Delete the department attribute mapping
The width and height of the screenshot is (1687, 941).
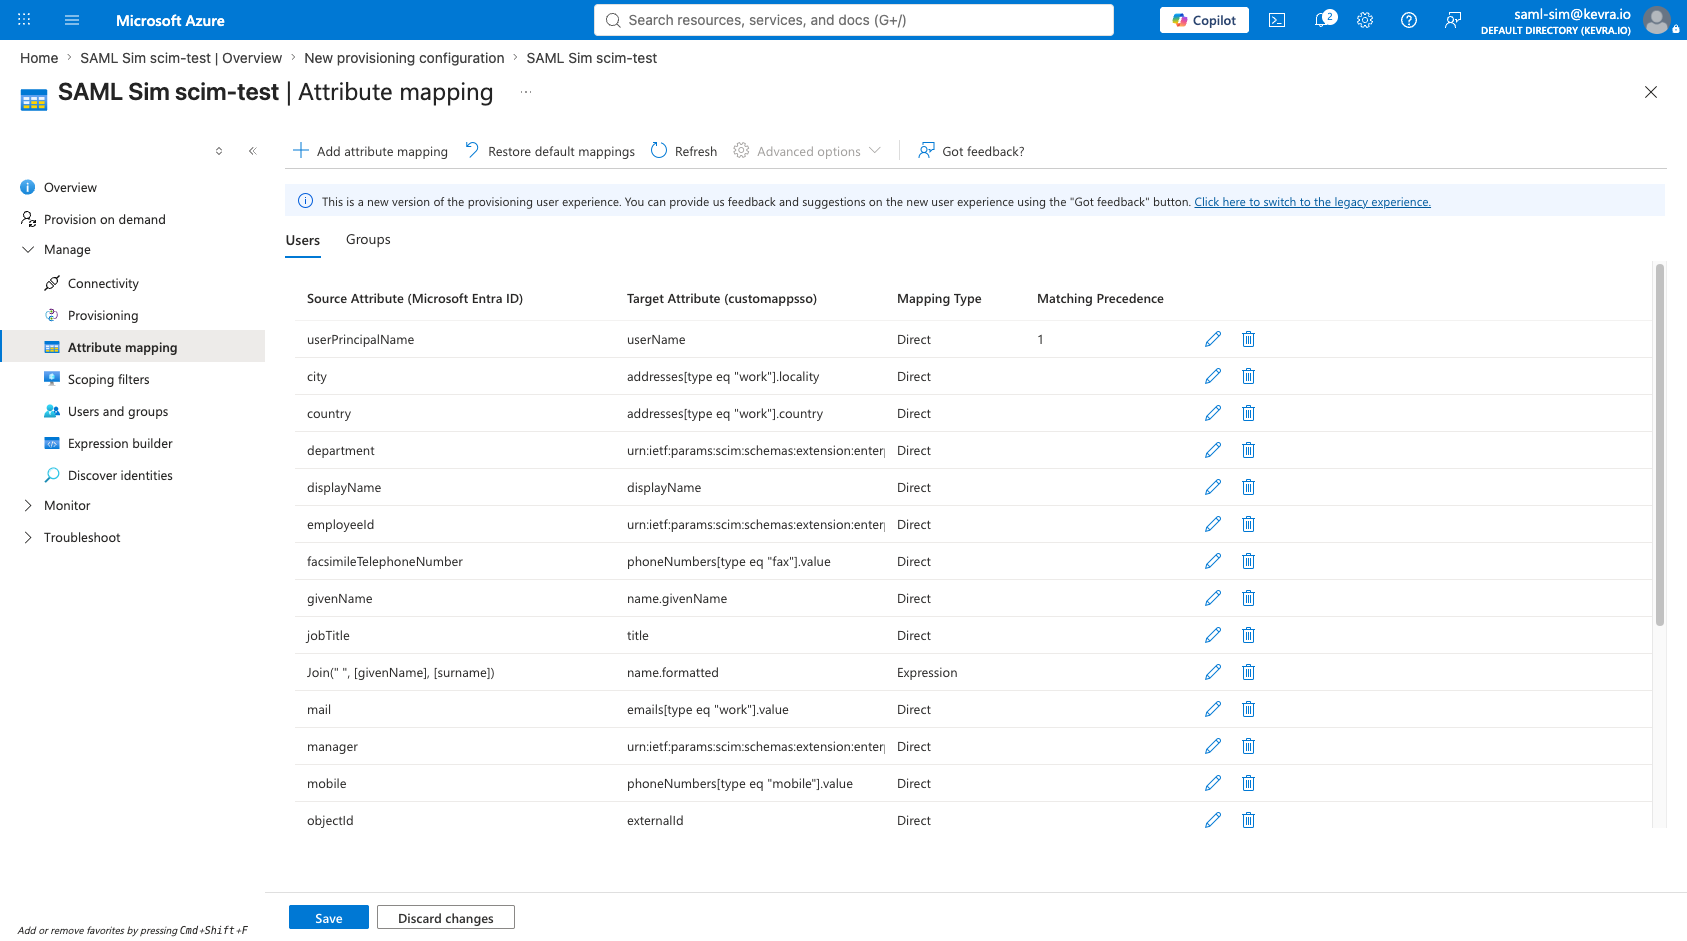[x=1248, y=450]
